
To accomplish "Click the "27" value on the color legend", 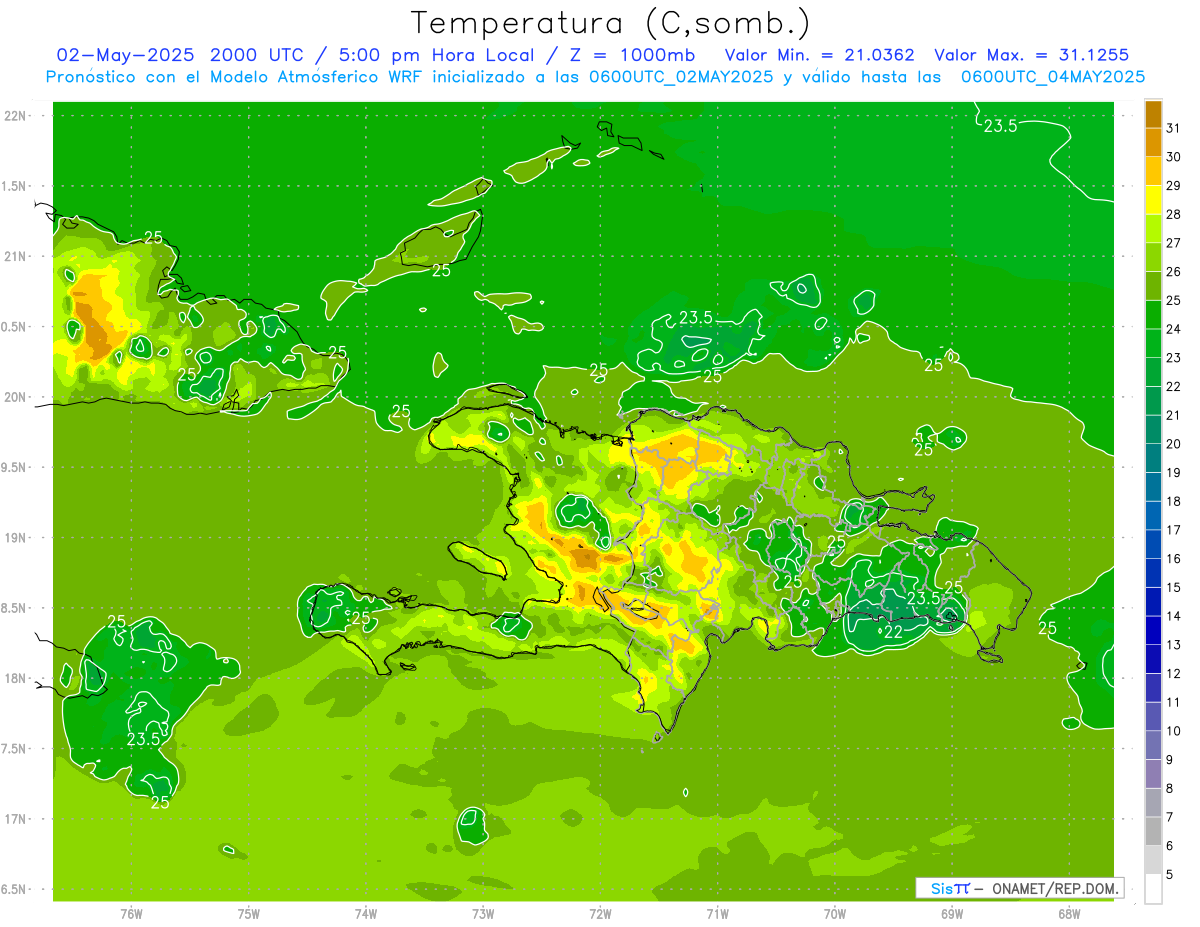I will pyautogui.click(x=1173, y=243).
